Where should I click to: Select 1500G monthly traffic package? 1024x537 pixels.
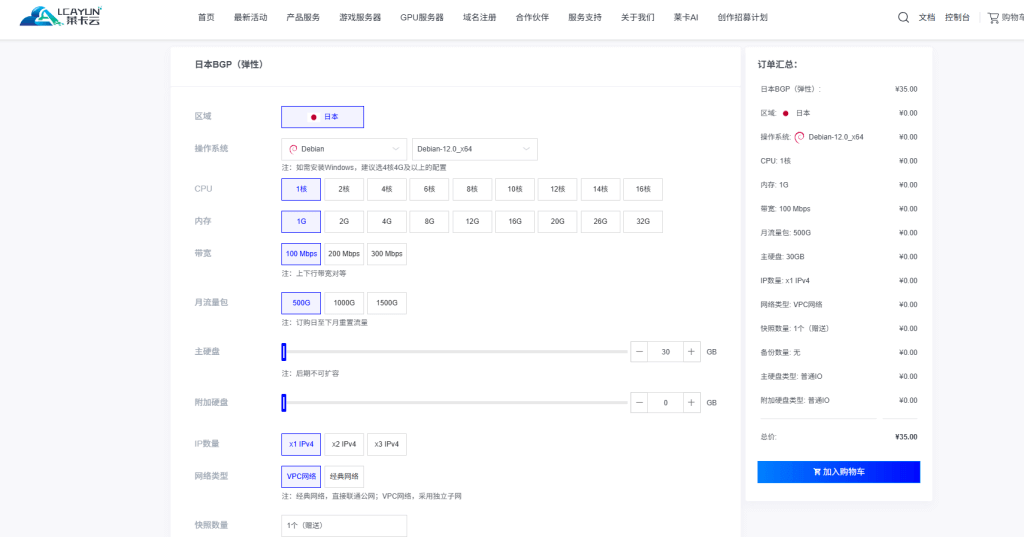pyautogui.click(x=387, y=303)
